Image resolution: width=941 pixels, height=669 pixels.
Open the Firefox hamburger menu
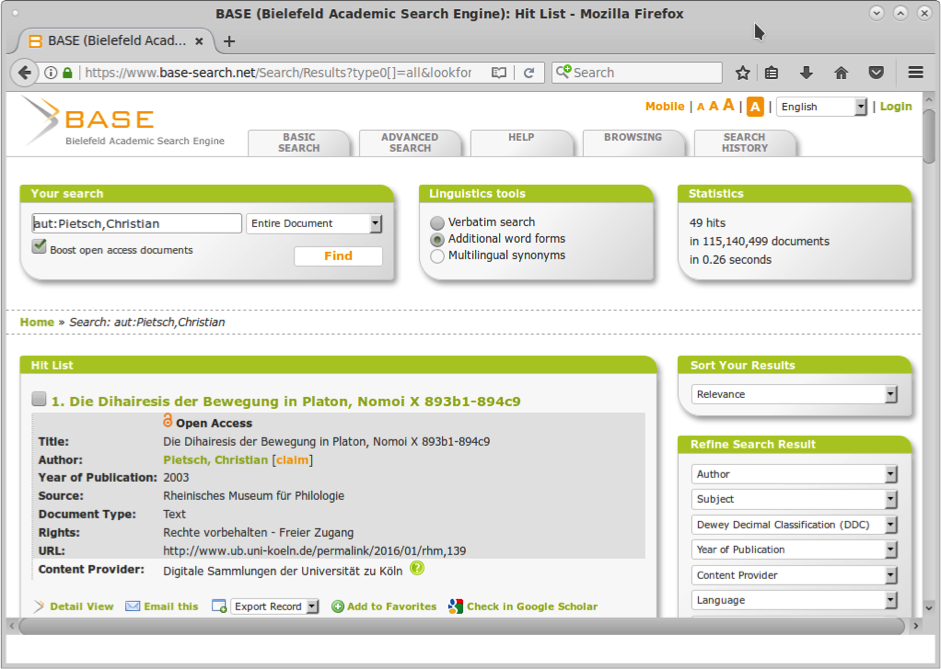(x=915, y=73)
